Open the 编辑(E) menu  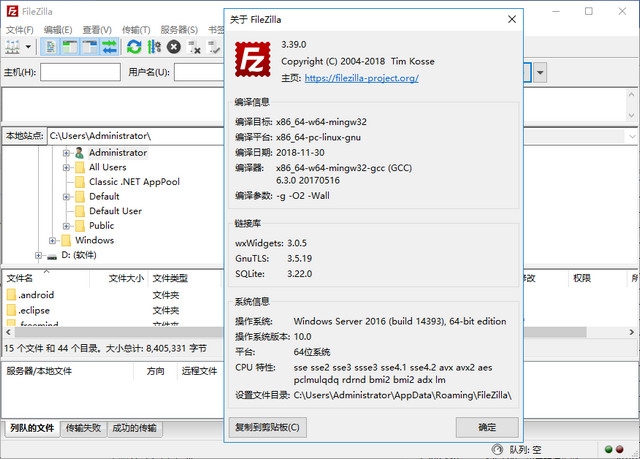58,30
